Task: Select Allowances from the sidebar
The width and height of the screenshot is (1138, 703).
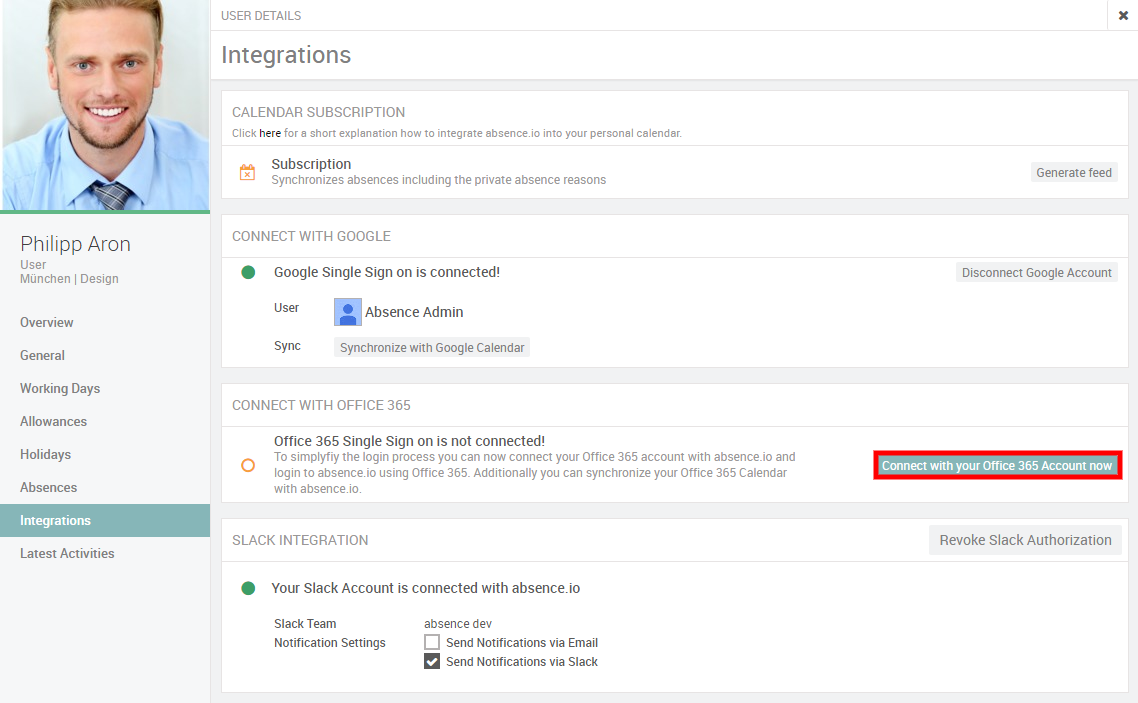Action: coord(53,421)
